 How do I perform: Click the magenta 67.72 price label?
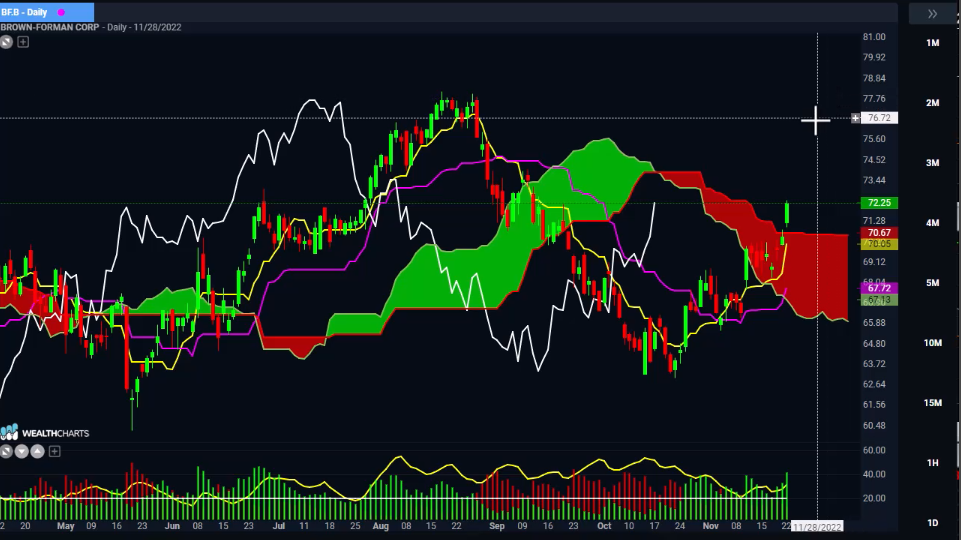[879, 288]
